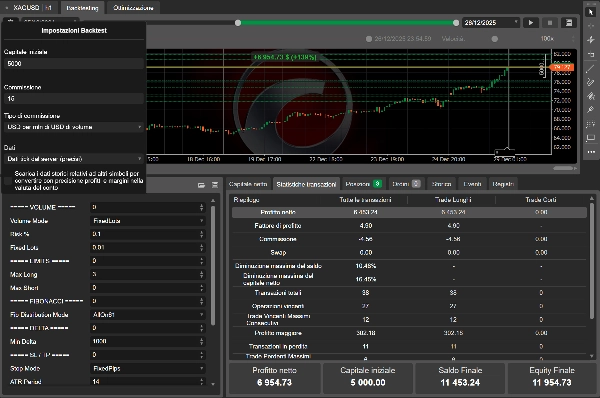Select the Fibonacci retracement tool

[591, 124]
